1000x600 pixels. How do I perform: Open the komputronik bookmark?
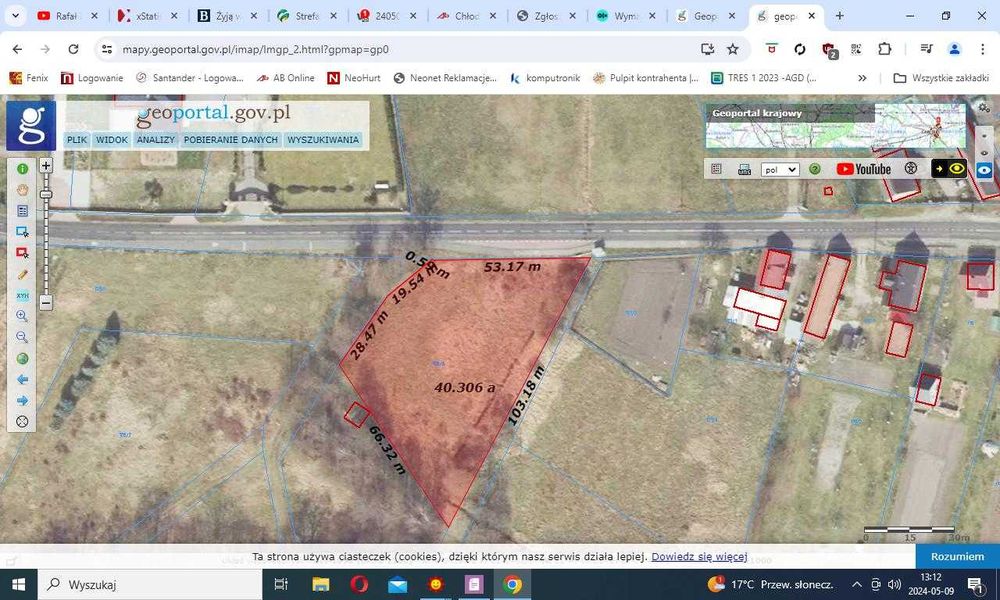tap(545, 78)
